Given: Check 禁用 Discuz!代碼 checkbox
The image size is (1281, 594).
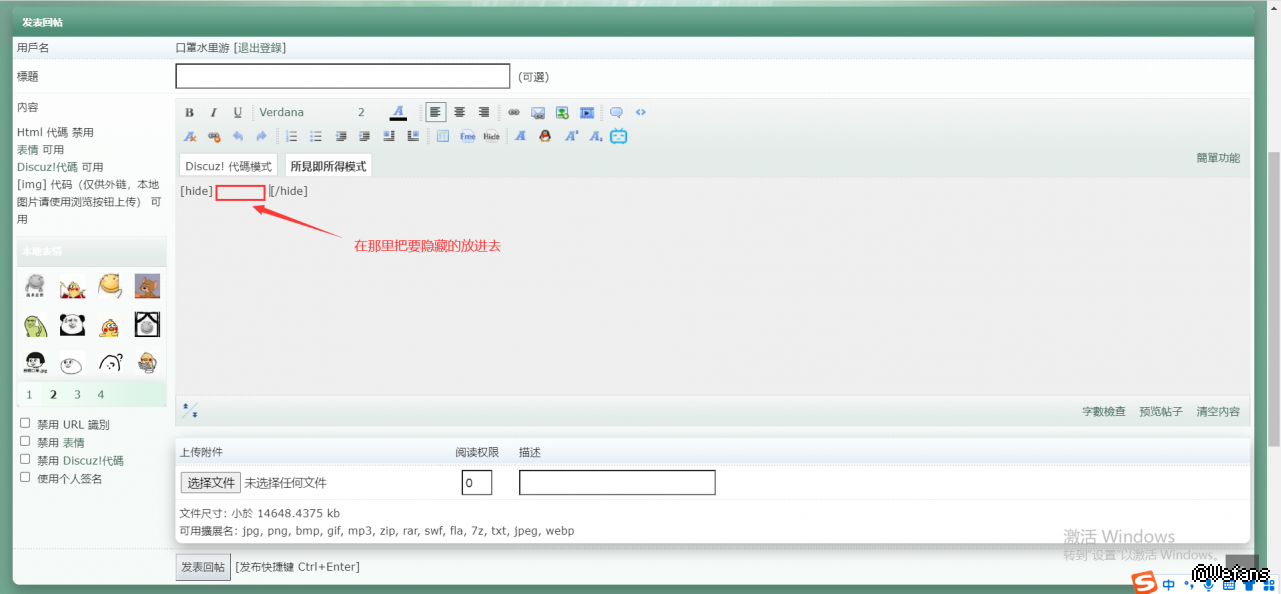Looking at the screenshot, I should [x=25, y=459].
